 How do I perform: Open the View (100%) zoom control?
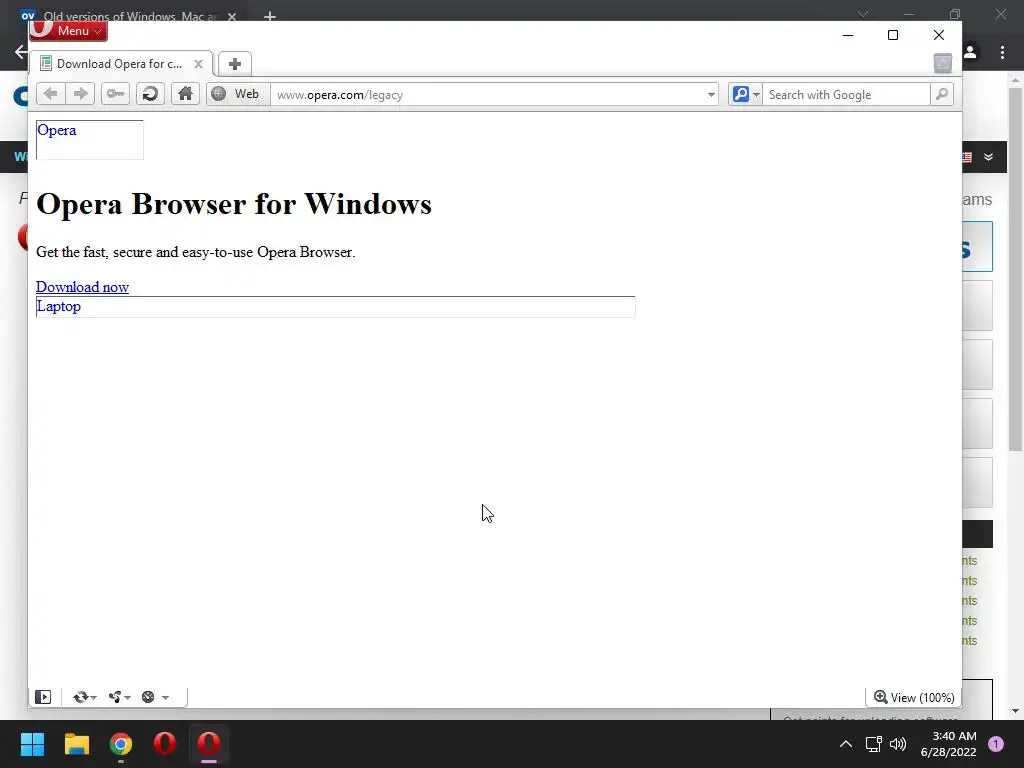[914, 697]
